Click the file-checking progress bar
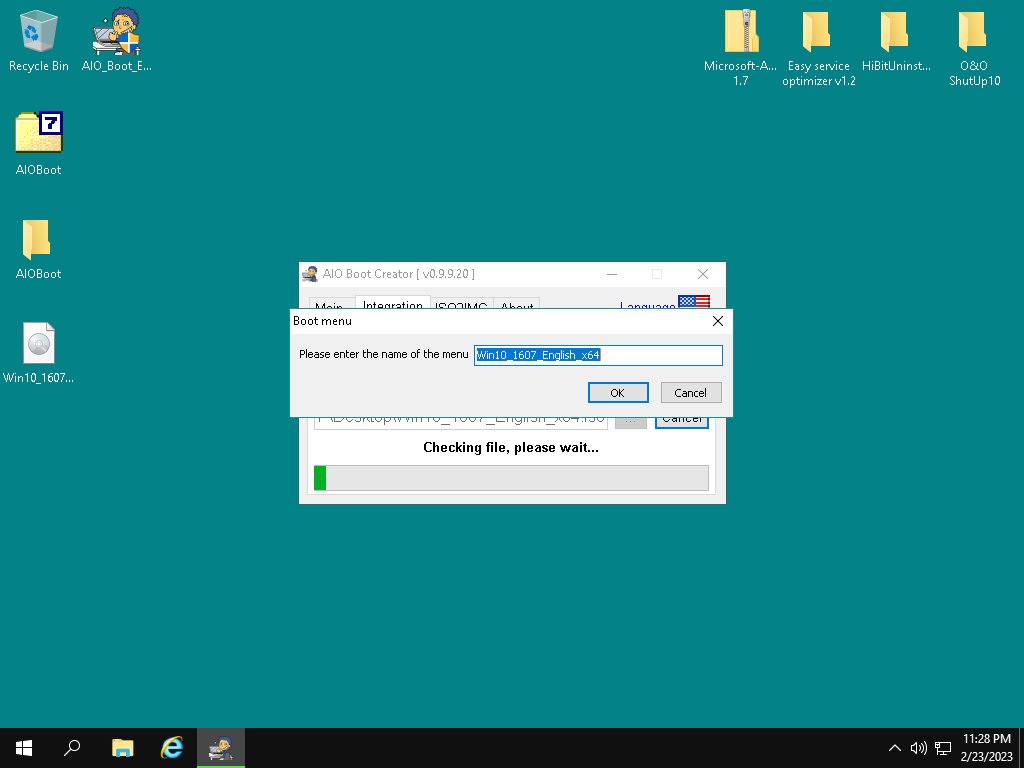This screenshot has width=1024, height=768. pyautogui.click(x=511, y=478)
